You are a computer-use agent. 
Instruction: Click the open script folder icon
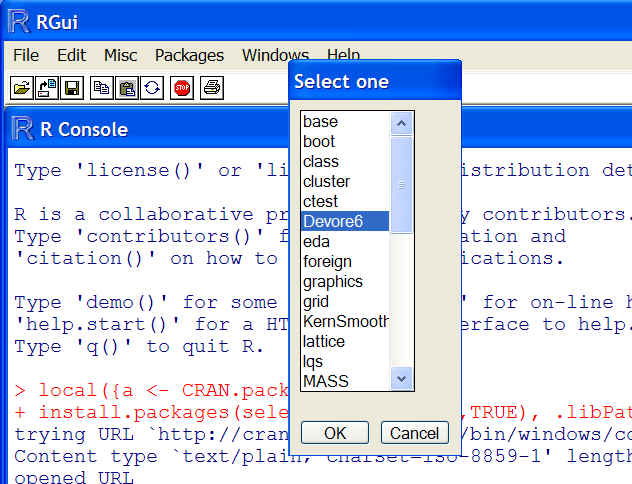(22, 87)
